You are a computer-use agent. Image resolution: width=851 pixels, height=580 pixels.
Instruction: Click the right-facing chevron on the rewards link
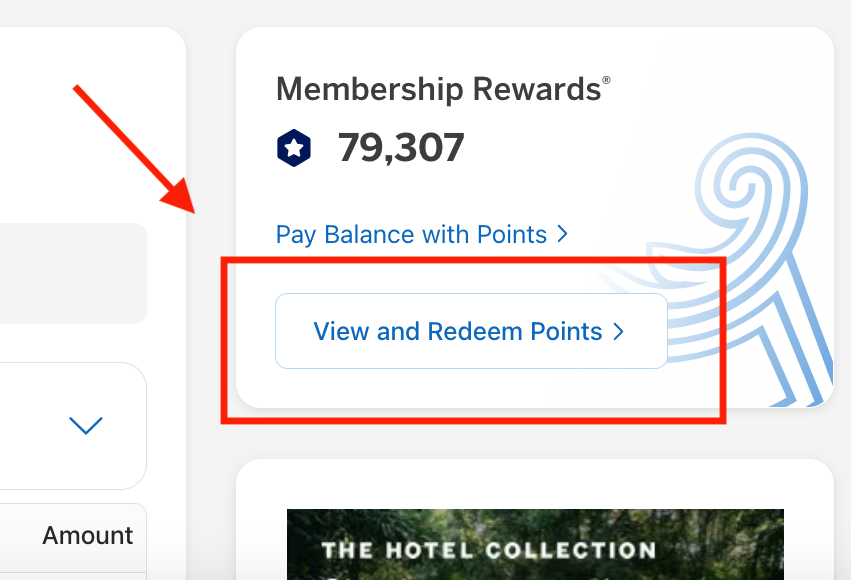coord(561,234)
